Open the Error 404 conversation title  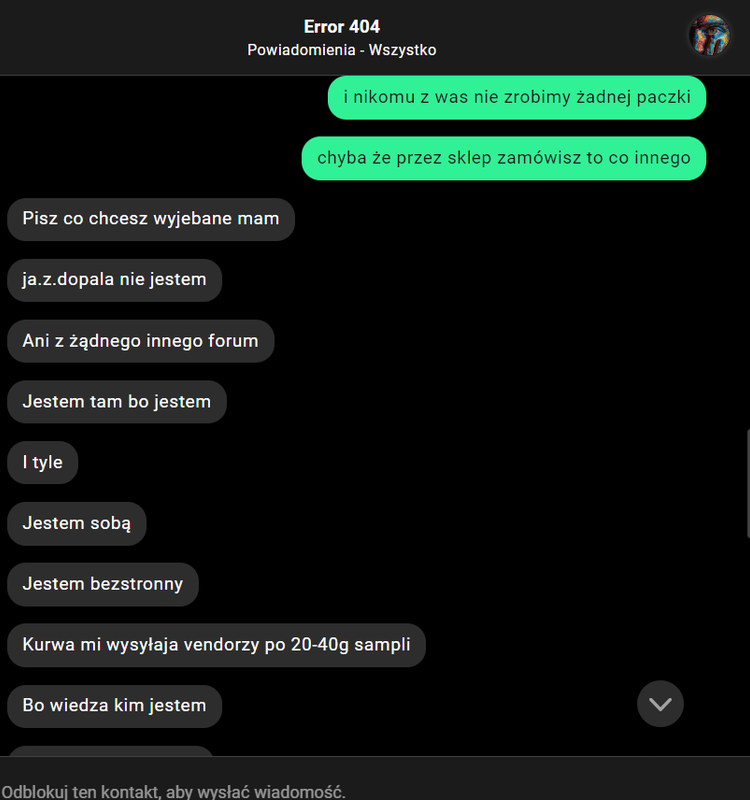click(342, 27)
